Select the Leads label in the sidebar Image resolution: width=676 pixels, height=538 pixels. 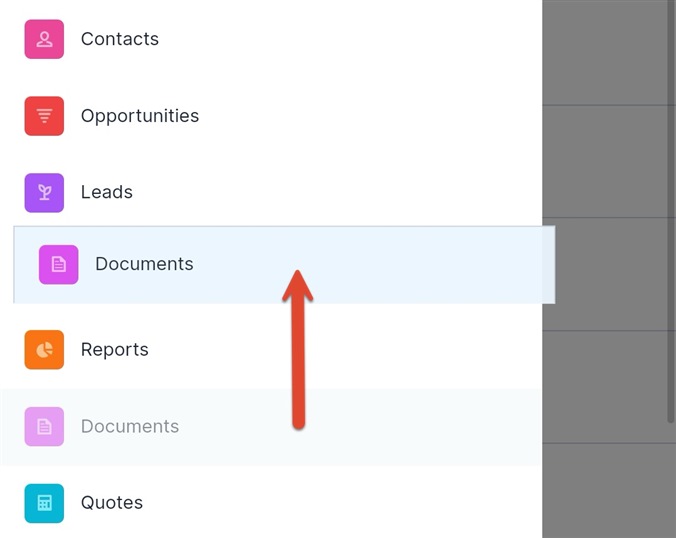pos(107,192)
